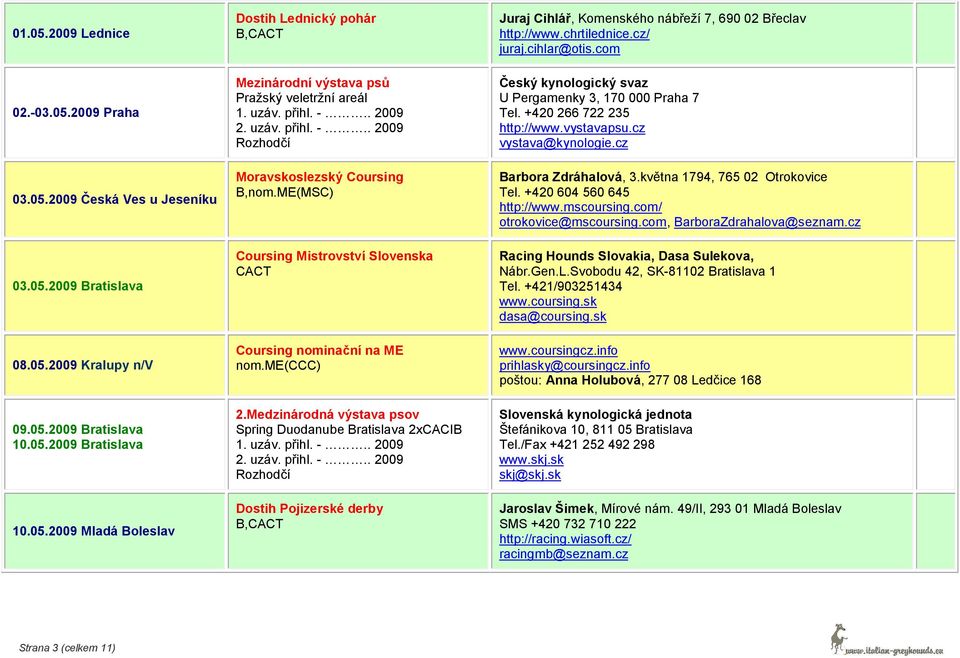Image resolution: width=960 pixels, height=658 pixels.
Task: Open the www.coursingcz.info link
Action: (558, 350)
